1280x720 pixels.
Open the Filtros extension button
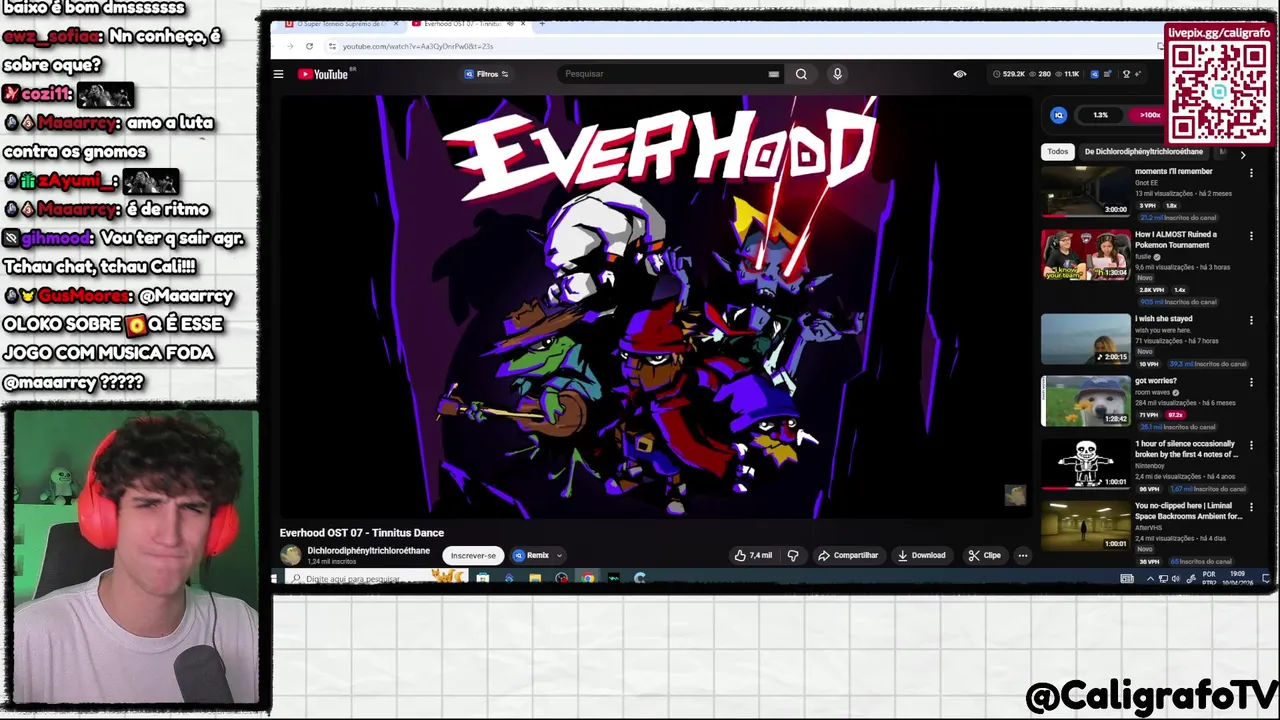(x=487, y=74)
